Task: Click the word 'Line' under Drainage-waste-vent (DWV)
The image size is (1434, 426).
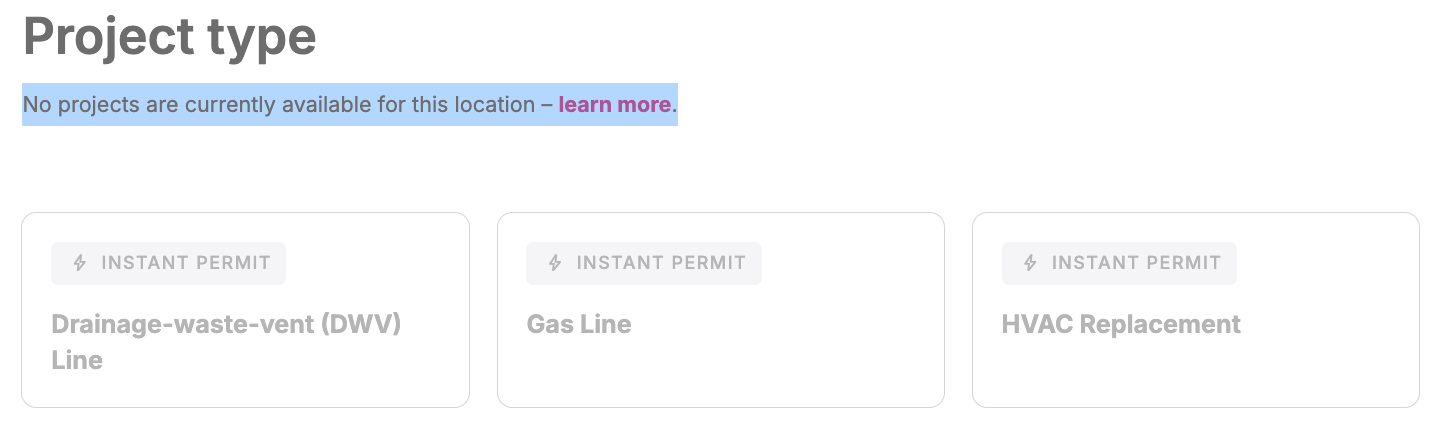Action: pos(77,360)
